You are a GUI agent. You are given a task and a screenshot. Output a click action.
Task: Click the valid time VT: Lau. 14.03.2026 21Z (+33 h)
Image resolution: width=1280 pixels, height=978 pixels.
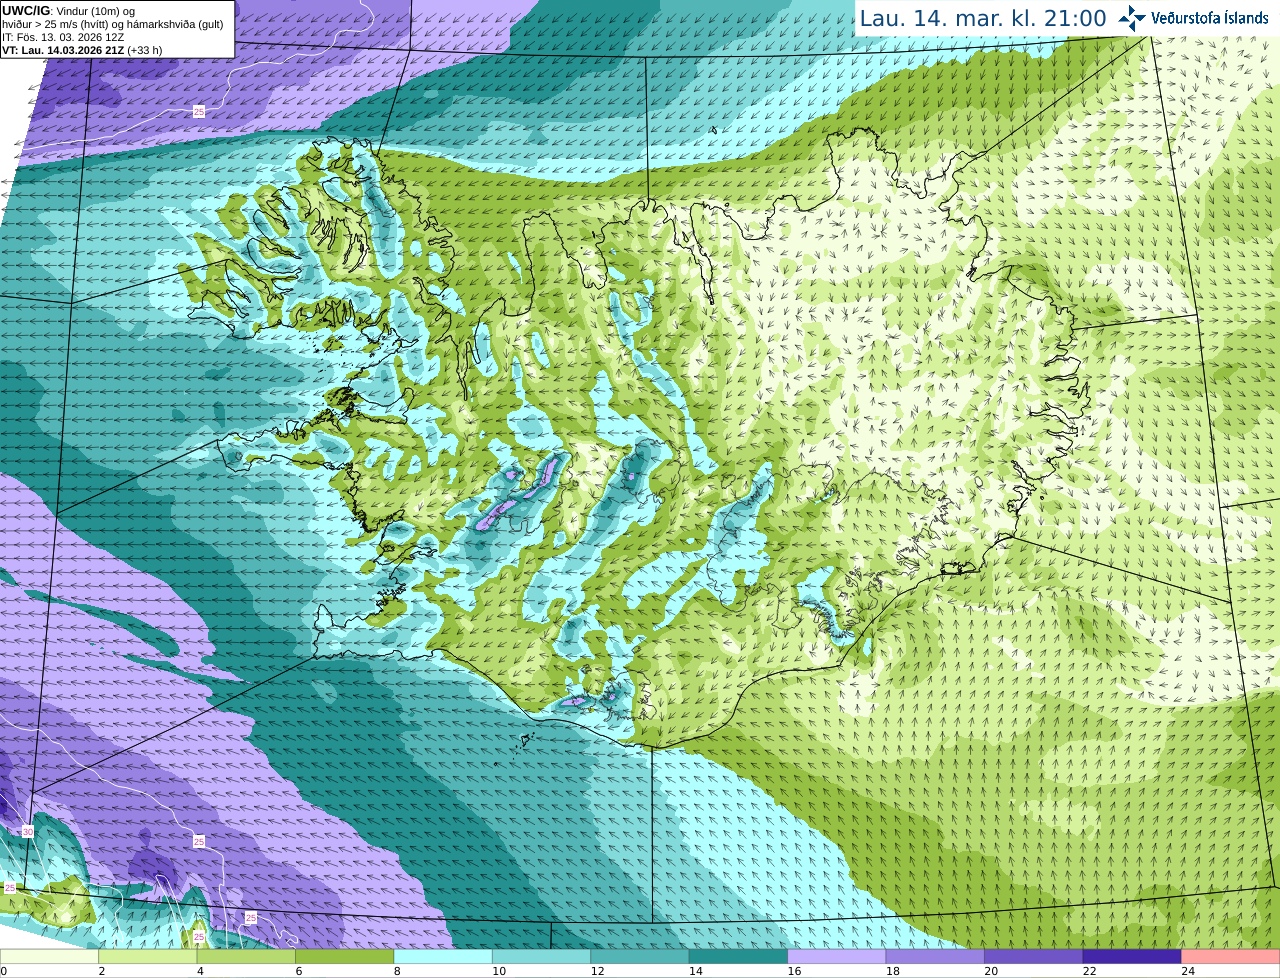coord(82,50)
